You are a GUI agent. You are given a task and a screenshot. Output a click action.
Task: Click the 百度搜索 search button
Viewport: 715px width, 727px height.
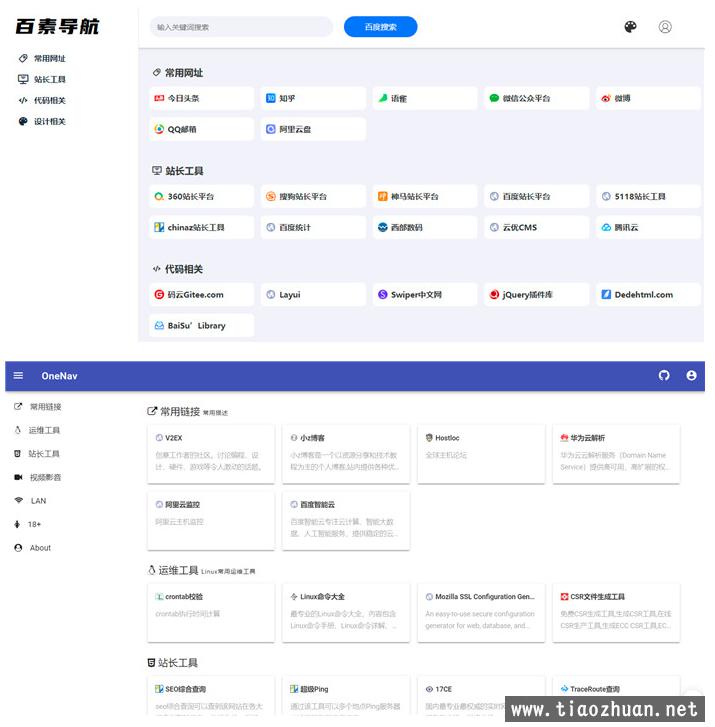coord(380,27)
